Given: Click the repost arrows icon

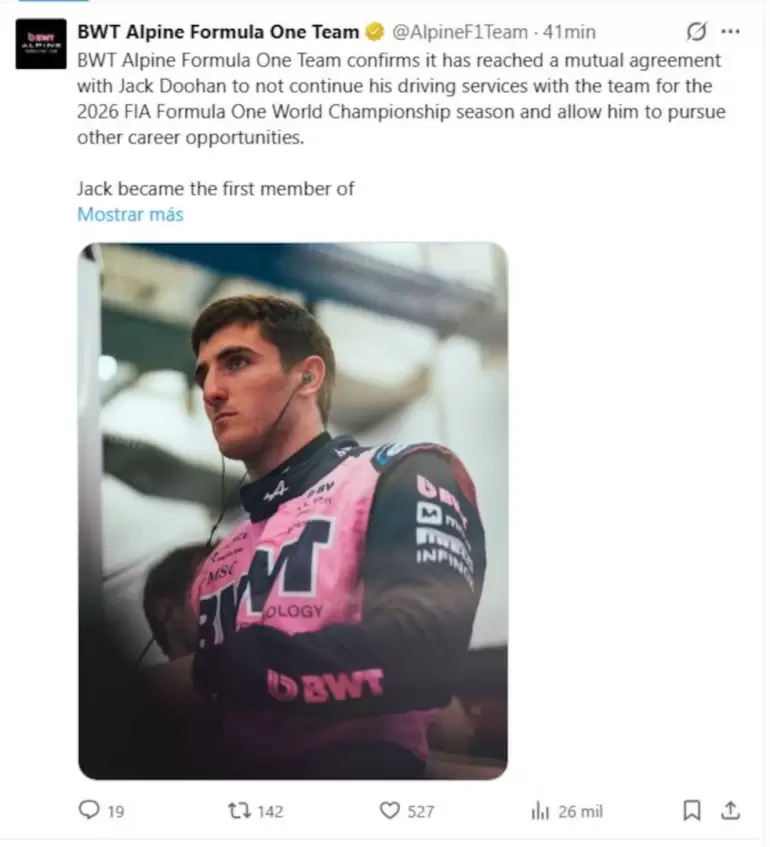Looking at the screenshot, I should tap(237, 810).
